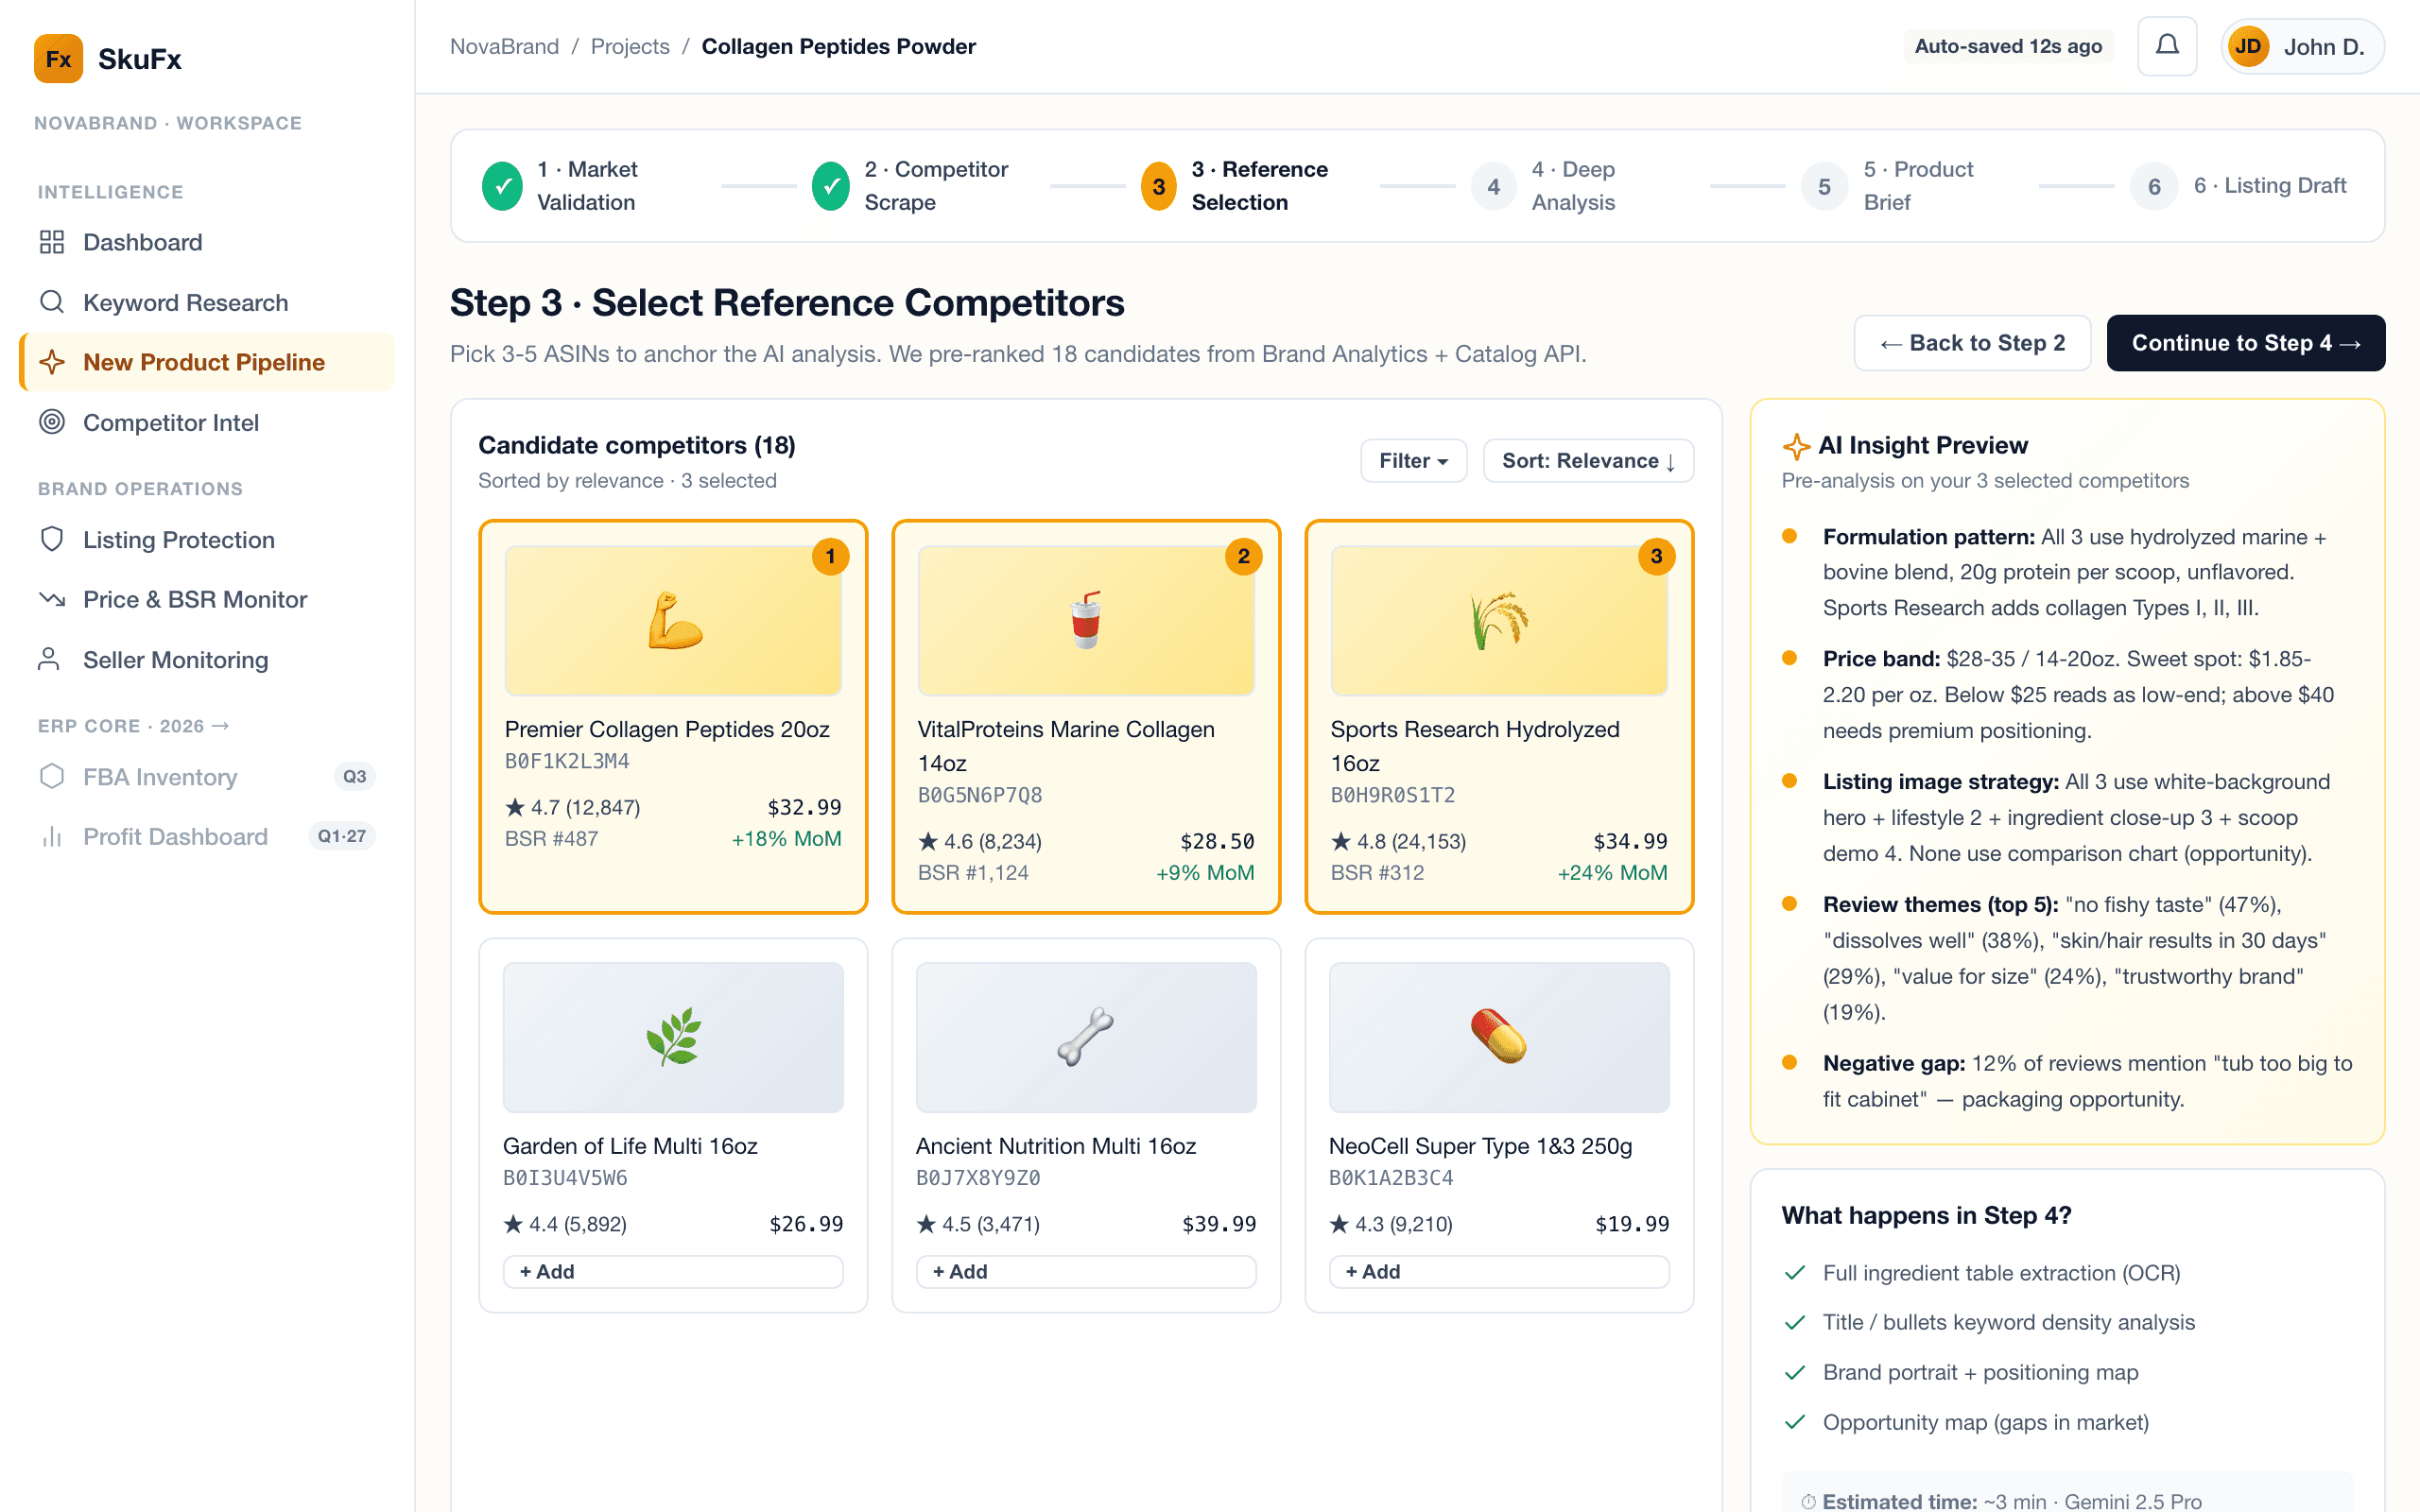Switch to Market Validation step

pos(587,186)
